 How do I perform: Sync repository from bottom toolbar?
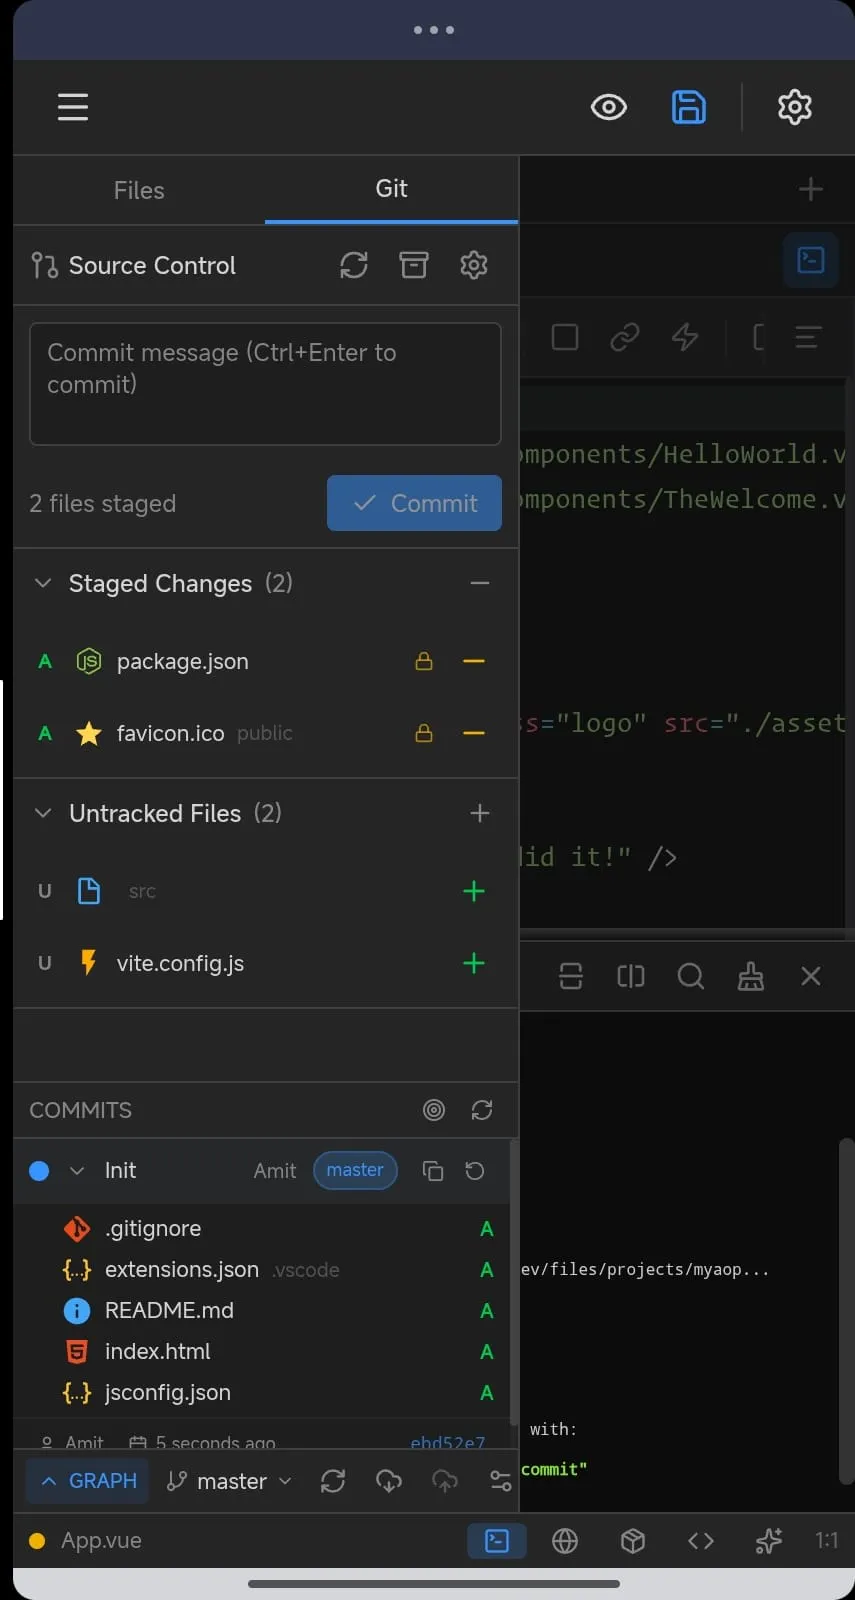pos(333,1481)
